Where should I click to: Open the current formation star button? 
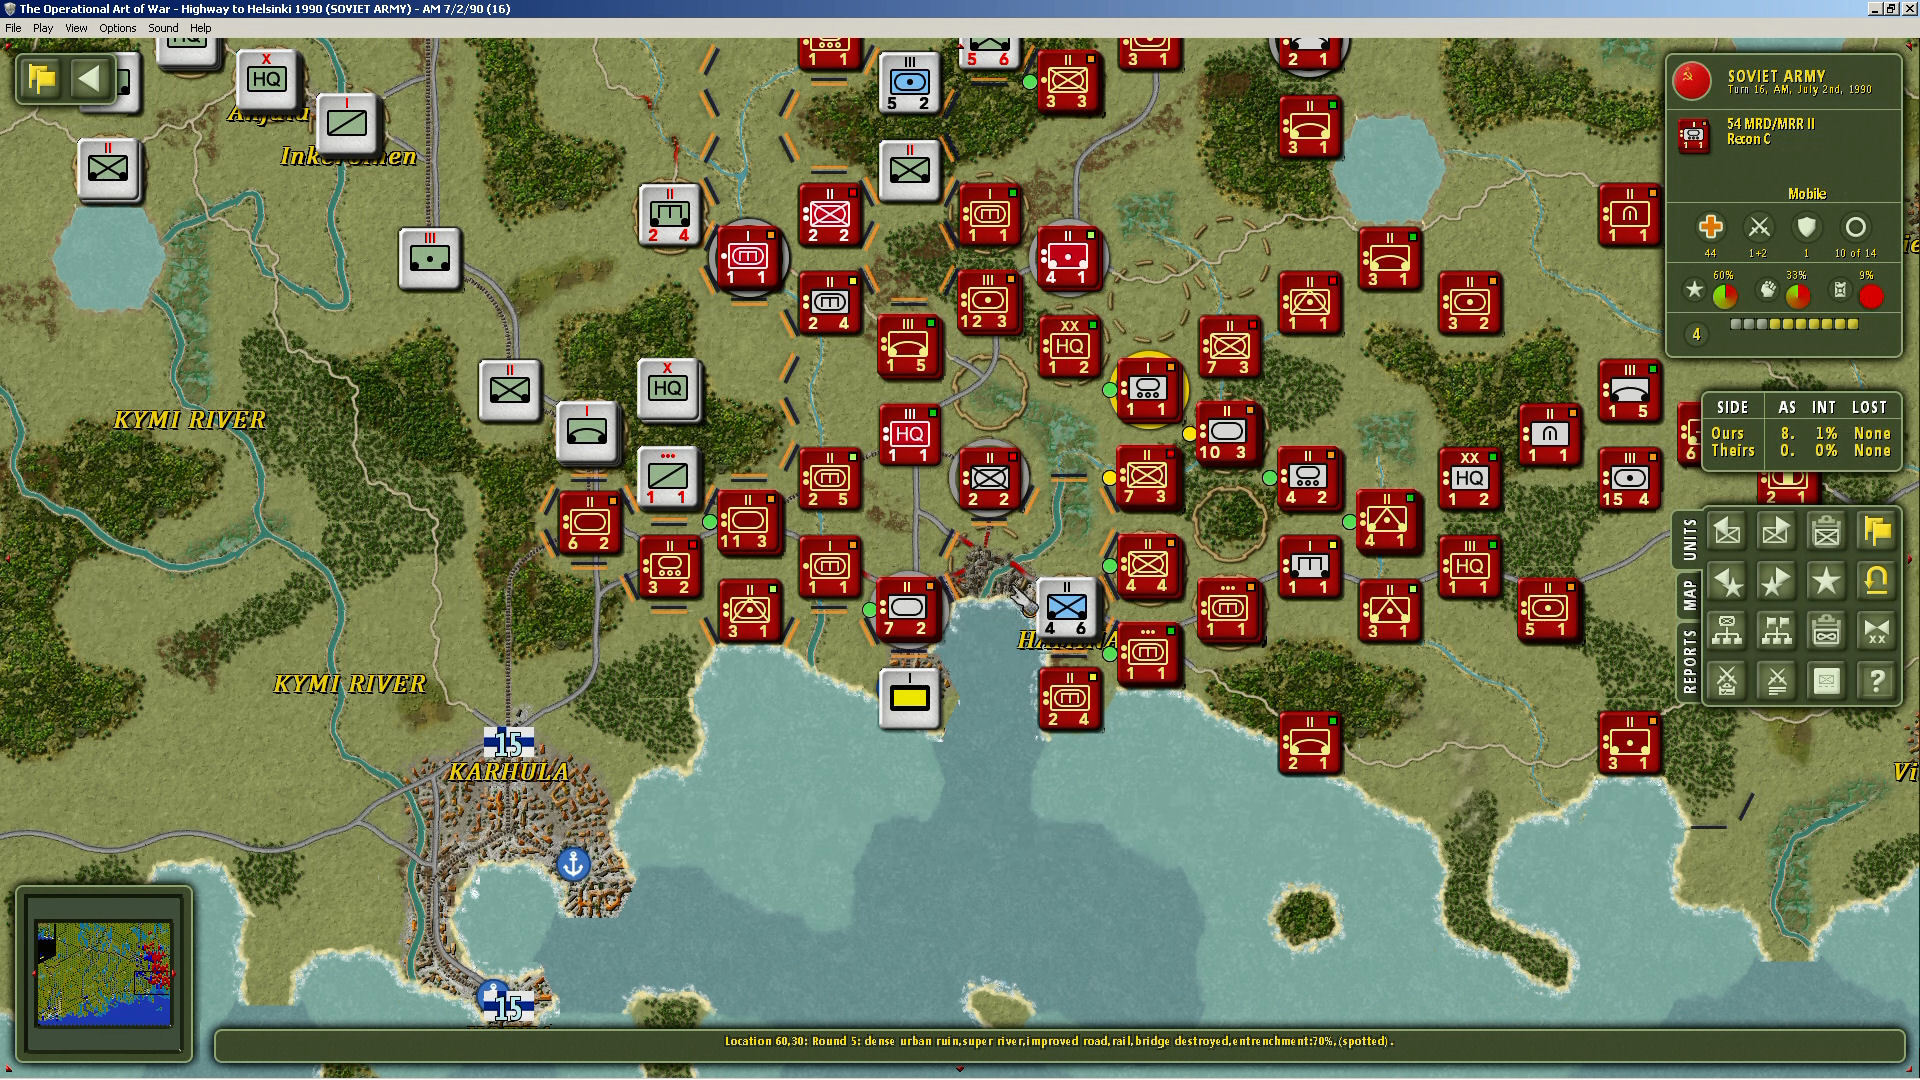[1826, 581]
